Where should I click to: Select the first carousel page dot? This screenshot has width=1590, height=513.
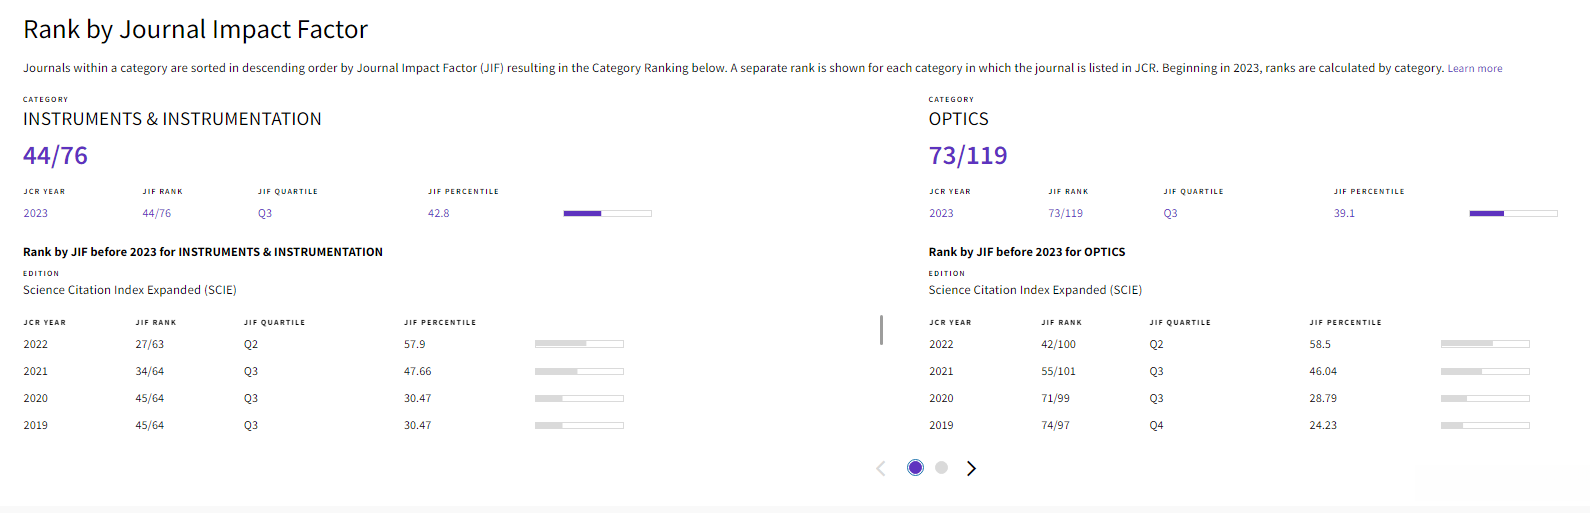915,468
